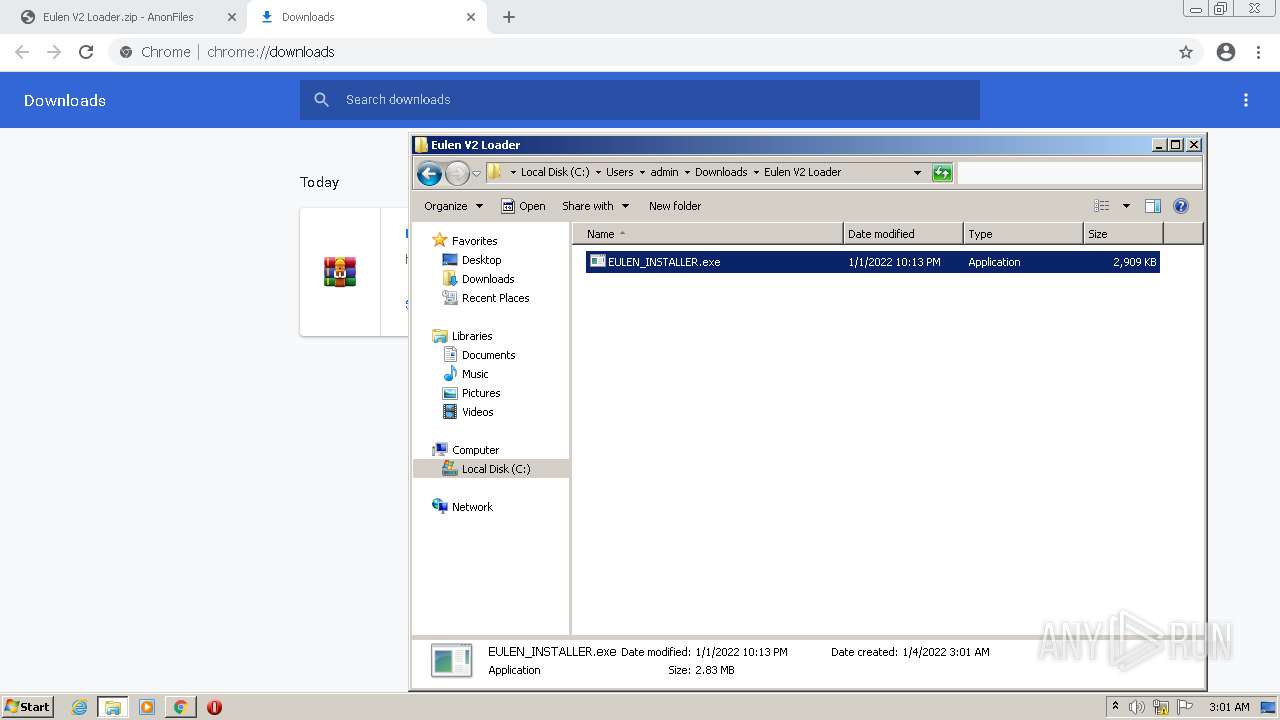This screenshot has height=720, width=1280.
Task: Click the WinRAR archive icon of the download
Action: click(340, 272)
